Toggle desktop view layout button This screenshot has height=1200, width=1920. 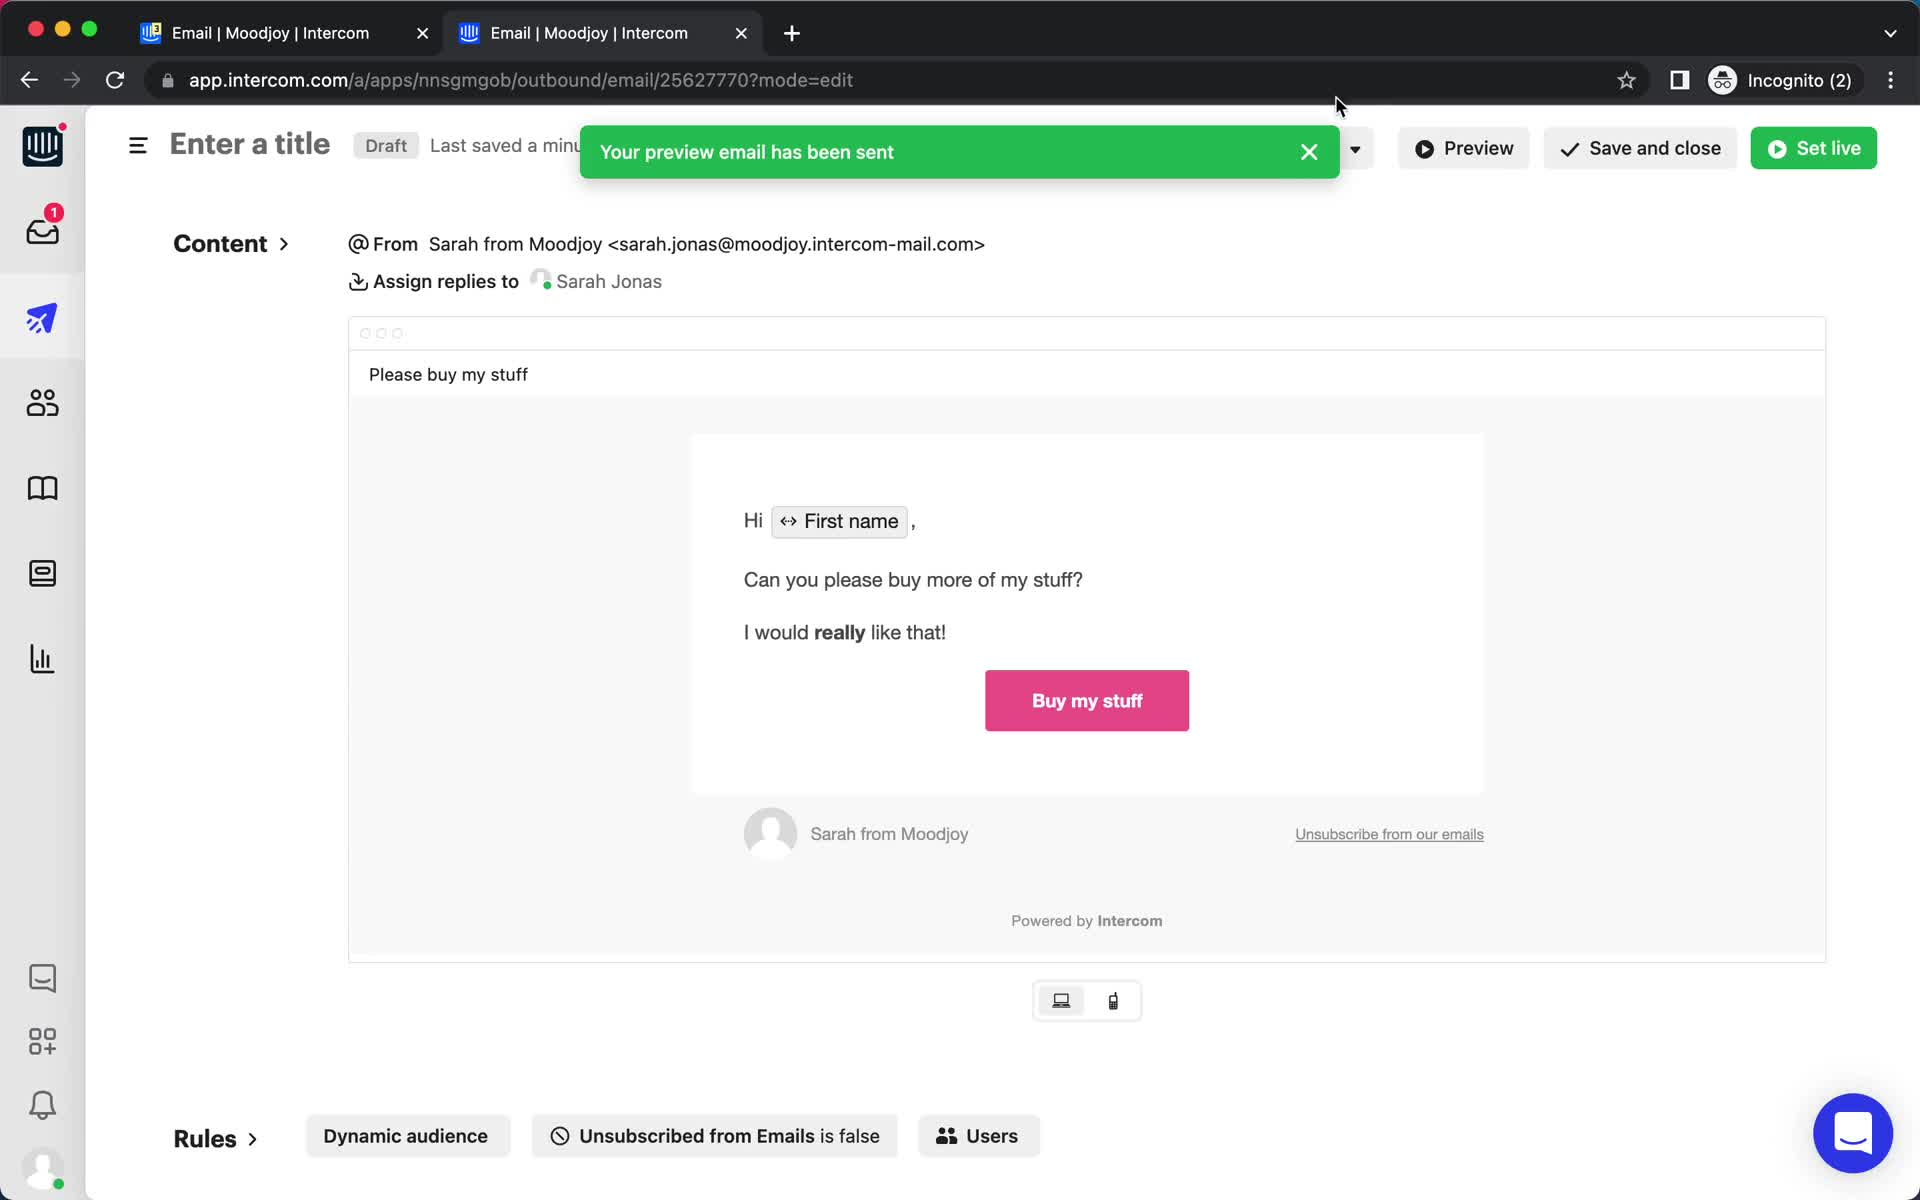coord(1062,1000)
